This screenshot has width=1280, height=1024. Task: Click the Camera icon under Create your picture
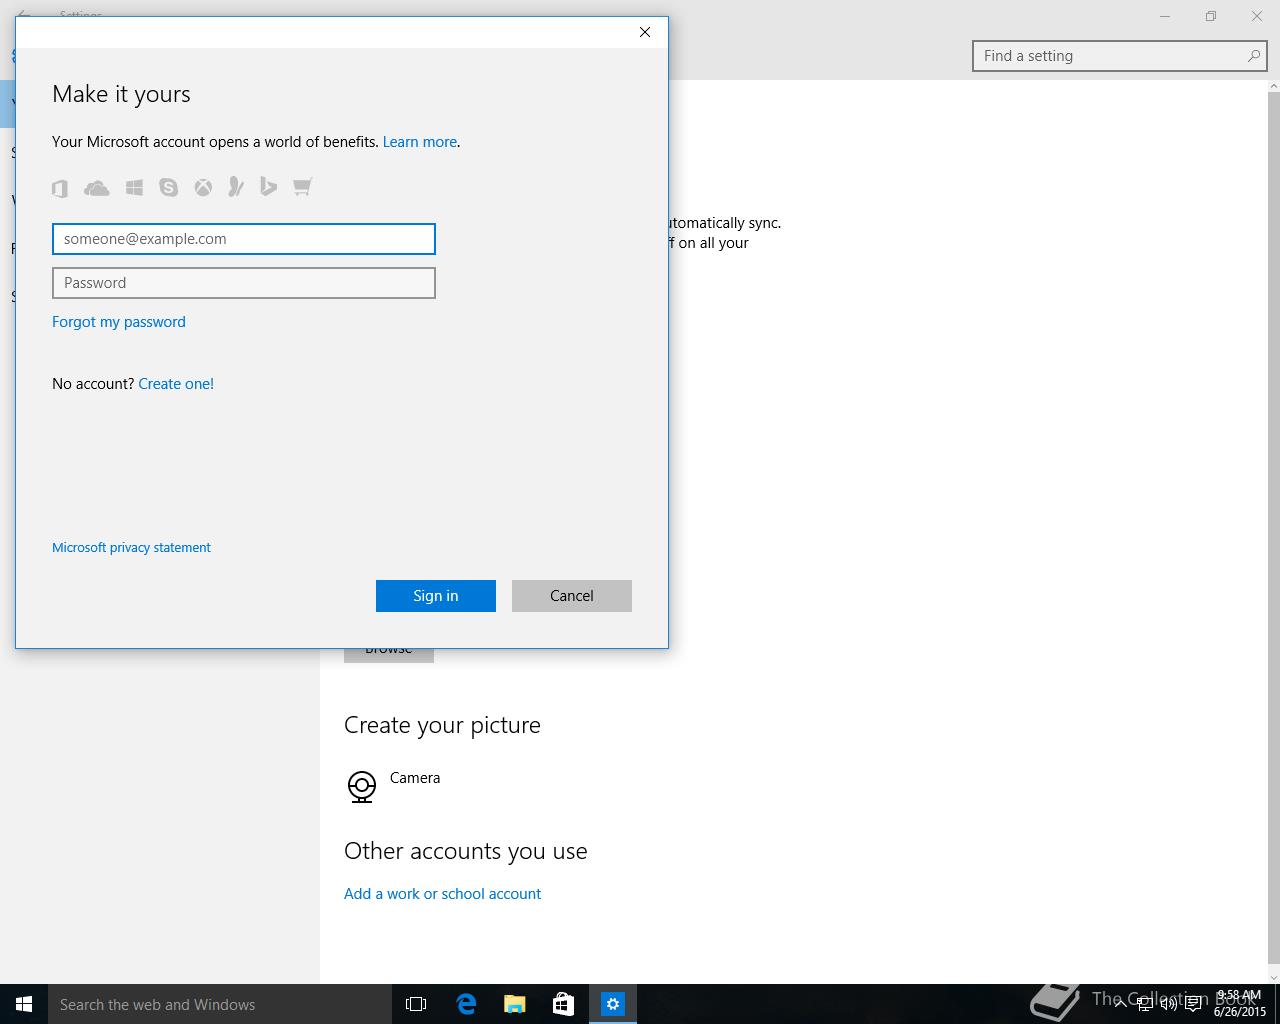tap(361, 787)
